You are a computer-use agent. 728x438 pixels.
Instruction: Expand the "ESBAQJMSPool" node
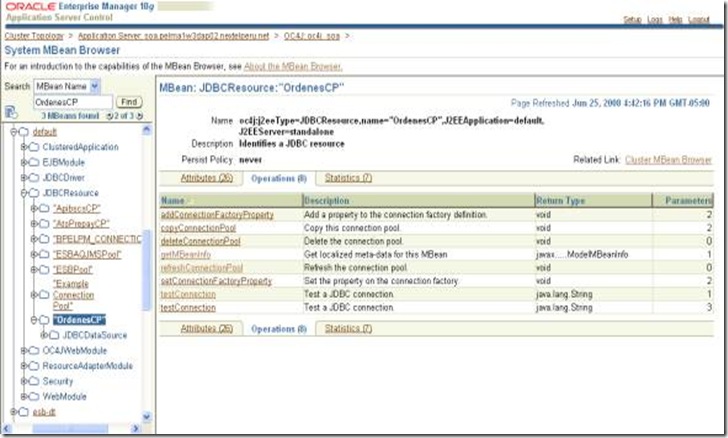[34, 255]
